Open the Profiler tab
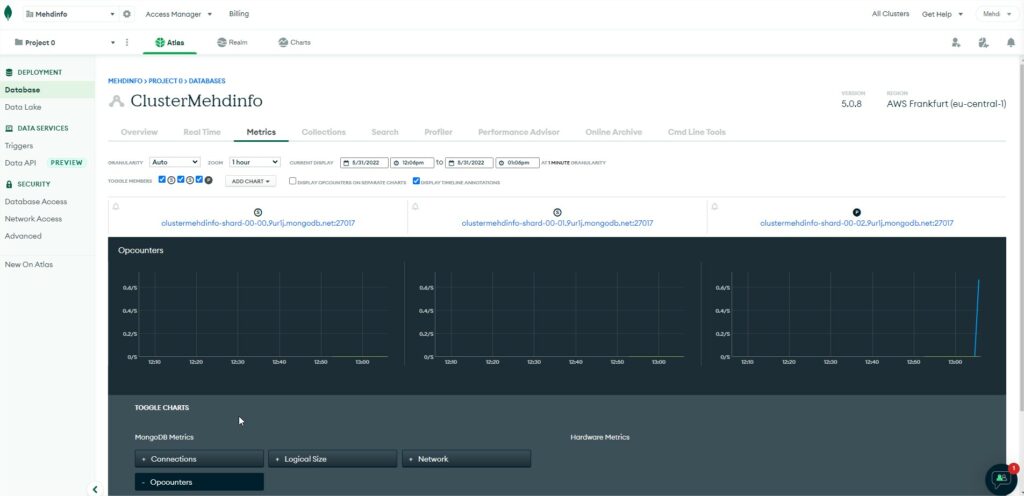The width and height of the screenshot is (1024, 496). click(438, 132)
